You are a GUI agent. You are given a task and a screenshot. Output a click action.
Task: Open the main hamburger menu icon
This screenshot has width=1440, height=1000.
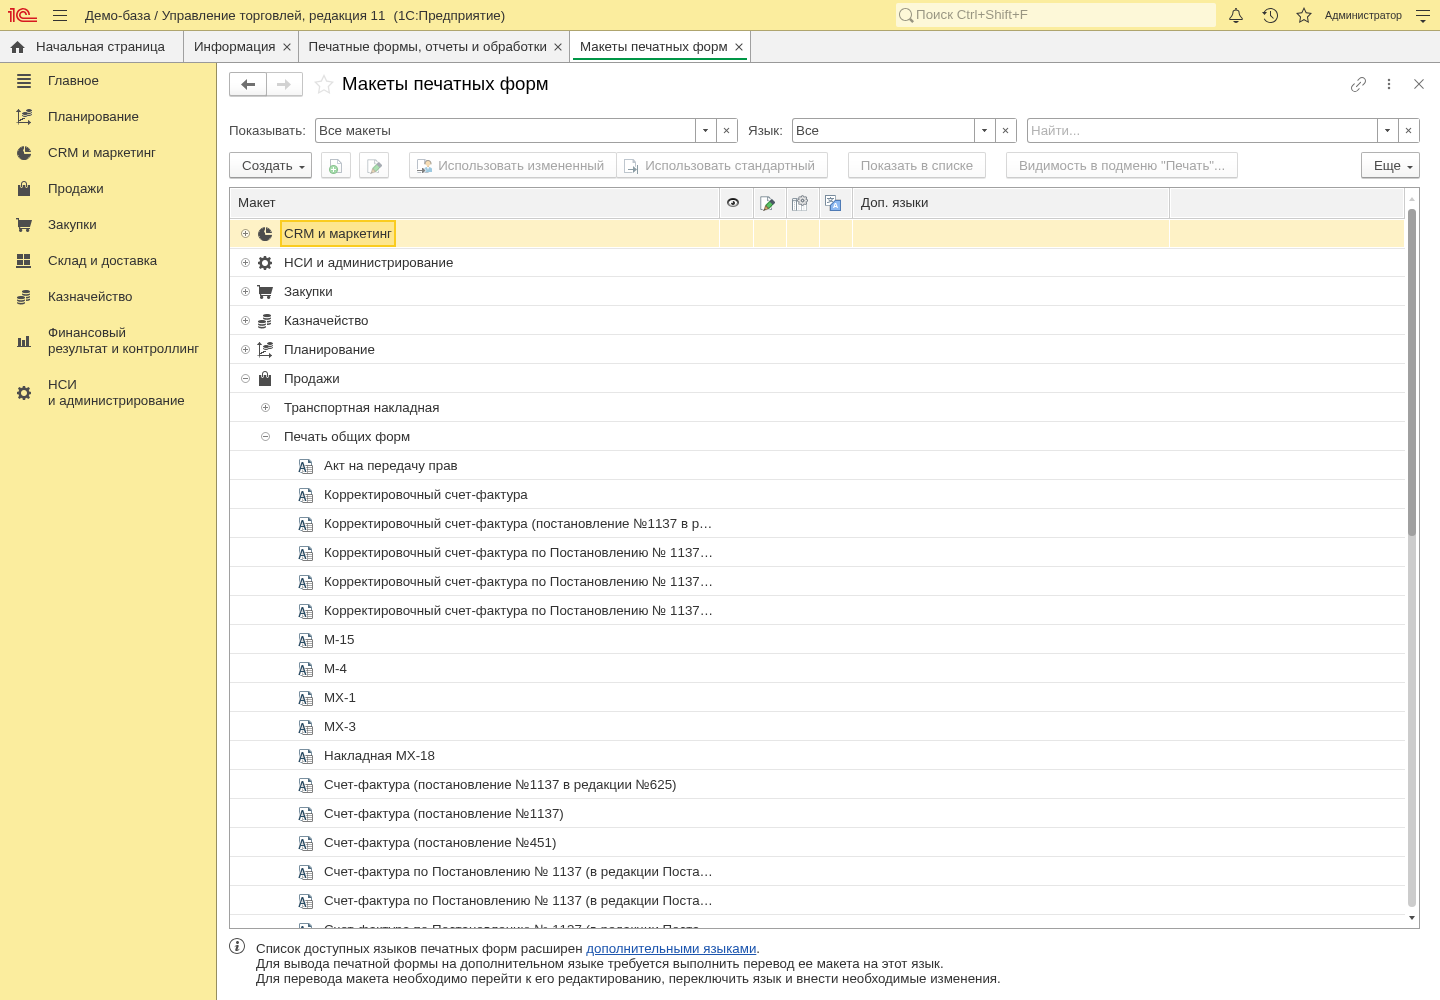(60, 15)
